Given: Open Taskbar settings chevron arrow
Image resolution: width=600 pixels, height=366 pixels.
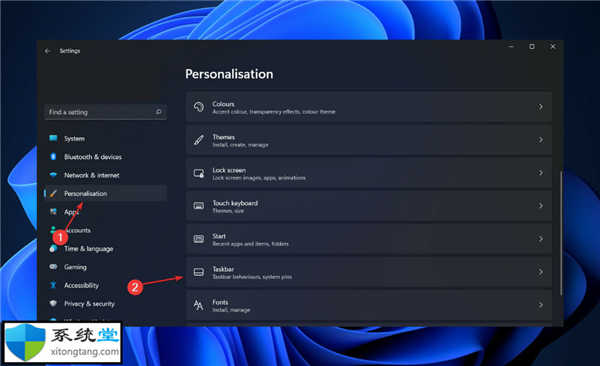Looking at the screenshot, I should click(x=540, y=272).
